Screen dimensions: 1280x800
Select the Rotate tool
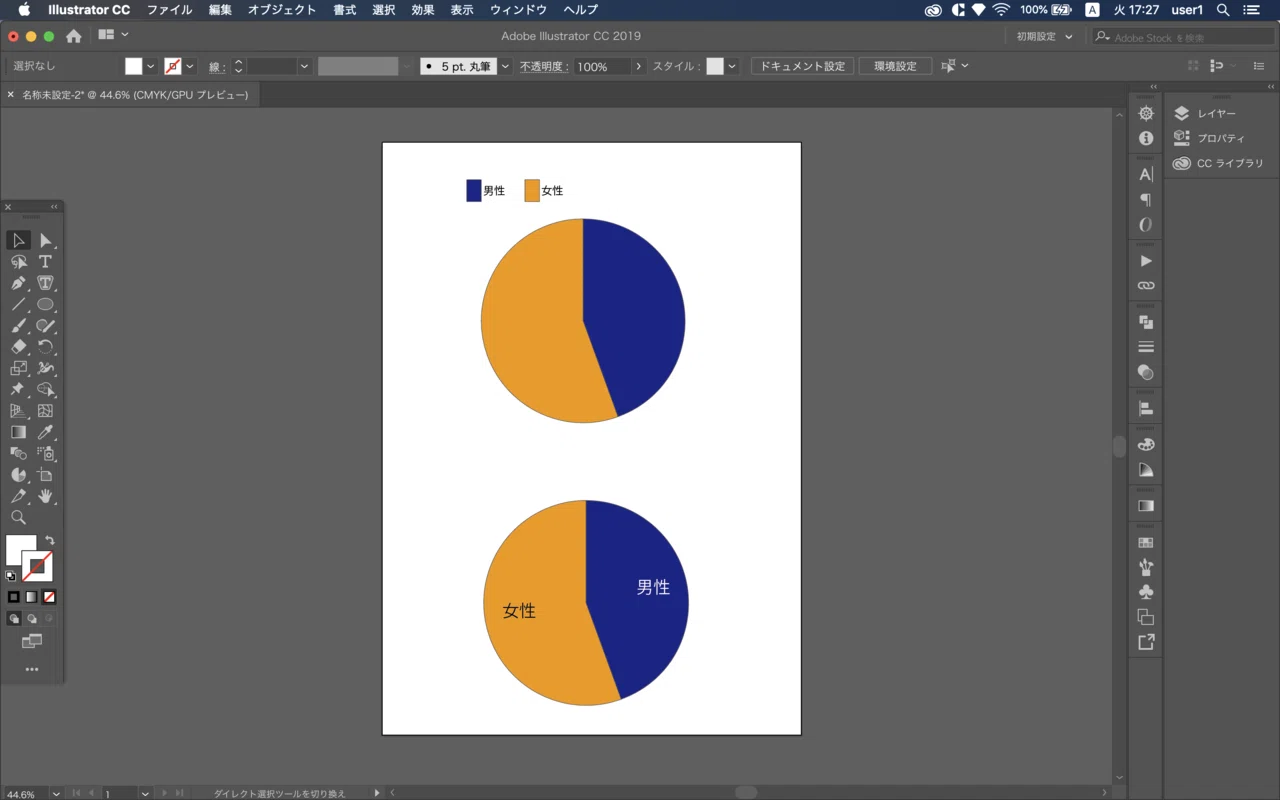pyautogui.click(x=45, y=347)
